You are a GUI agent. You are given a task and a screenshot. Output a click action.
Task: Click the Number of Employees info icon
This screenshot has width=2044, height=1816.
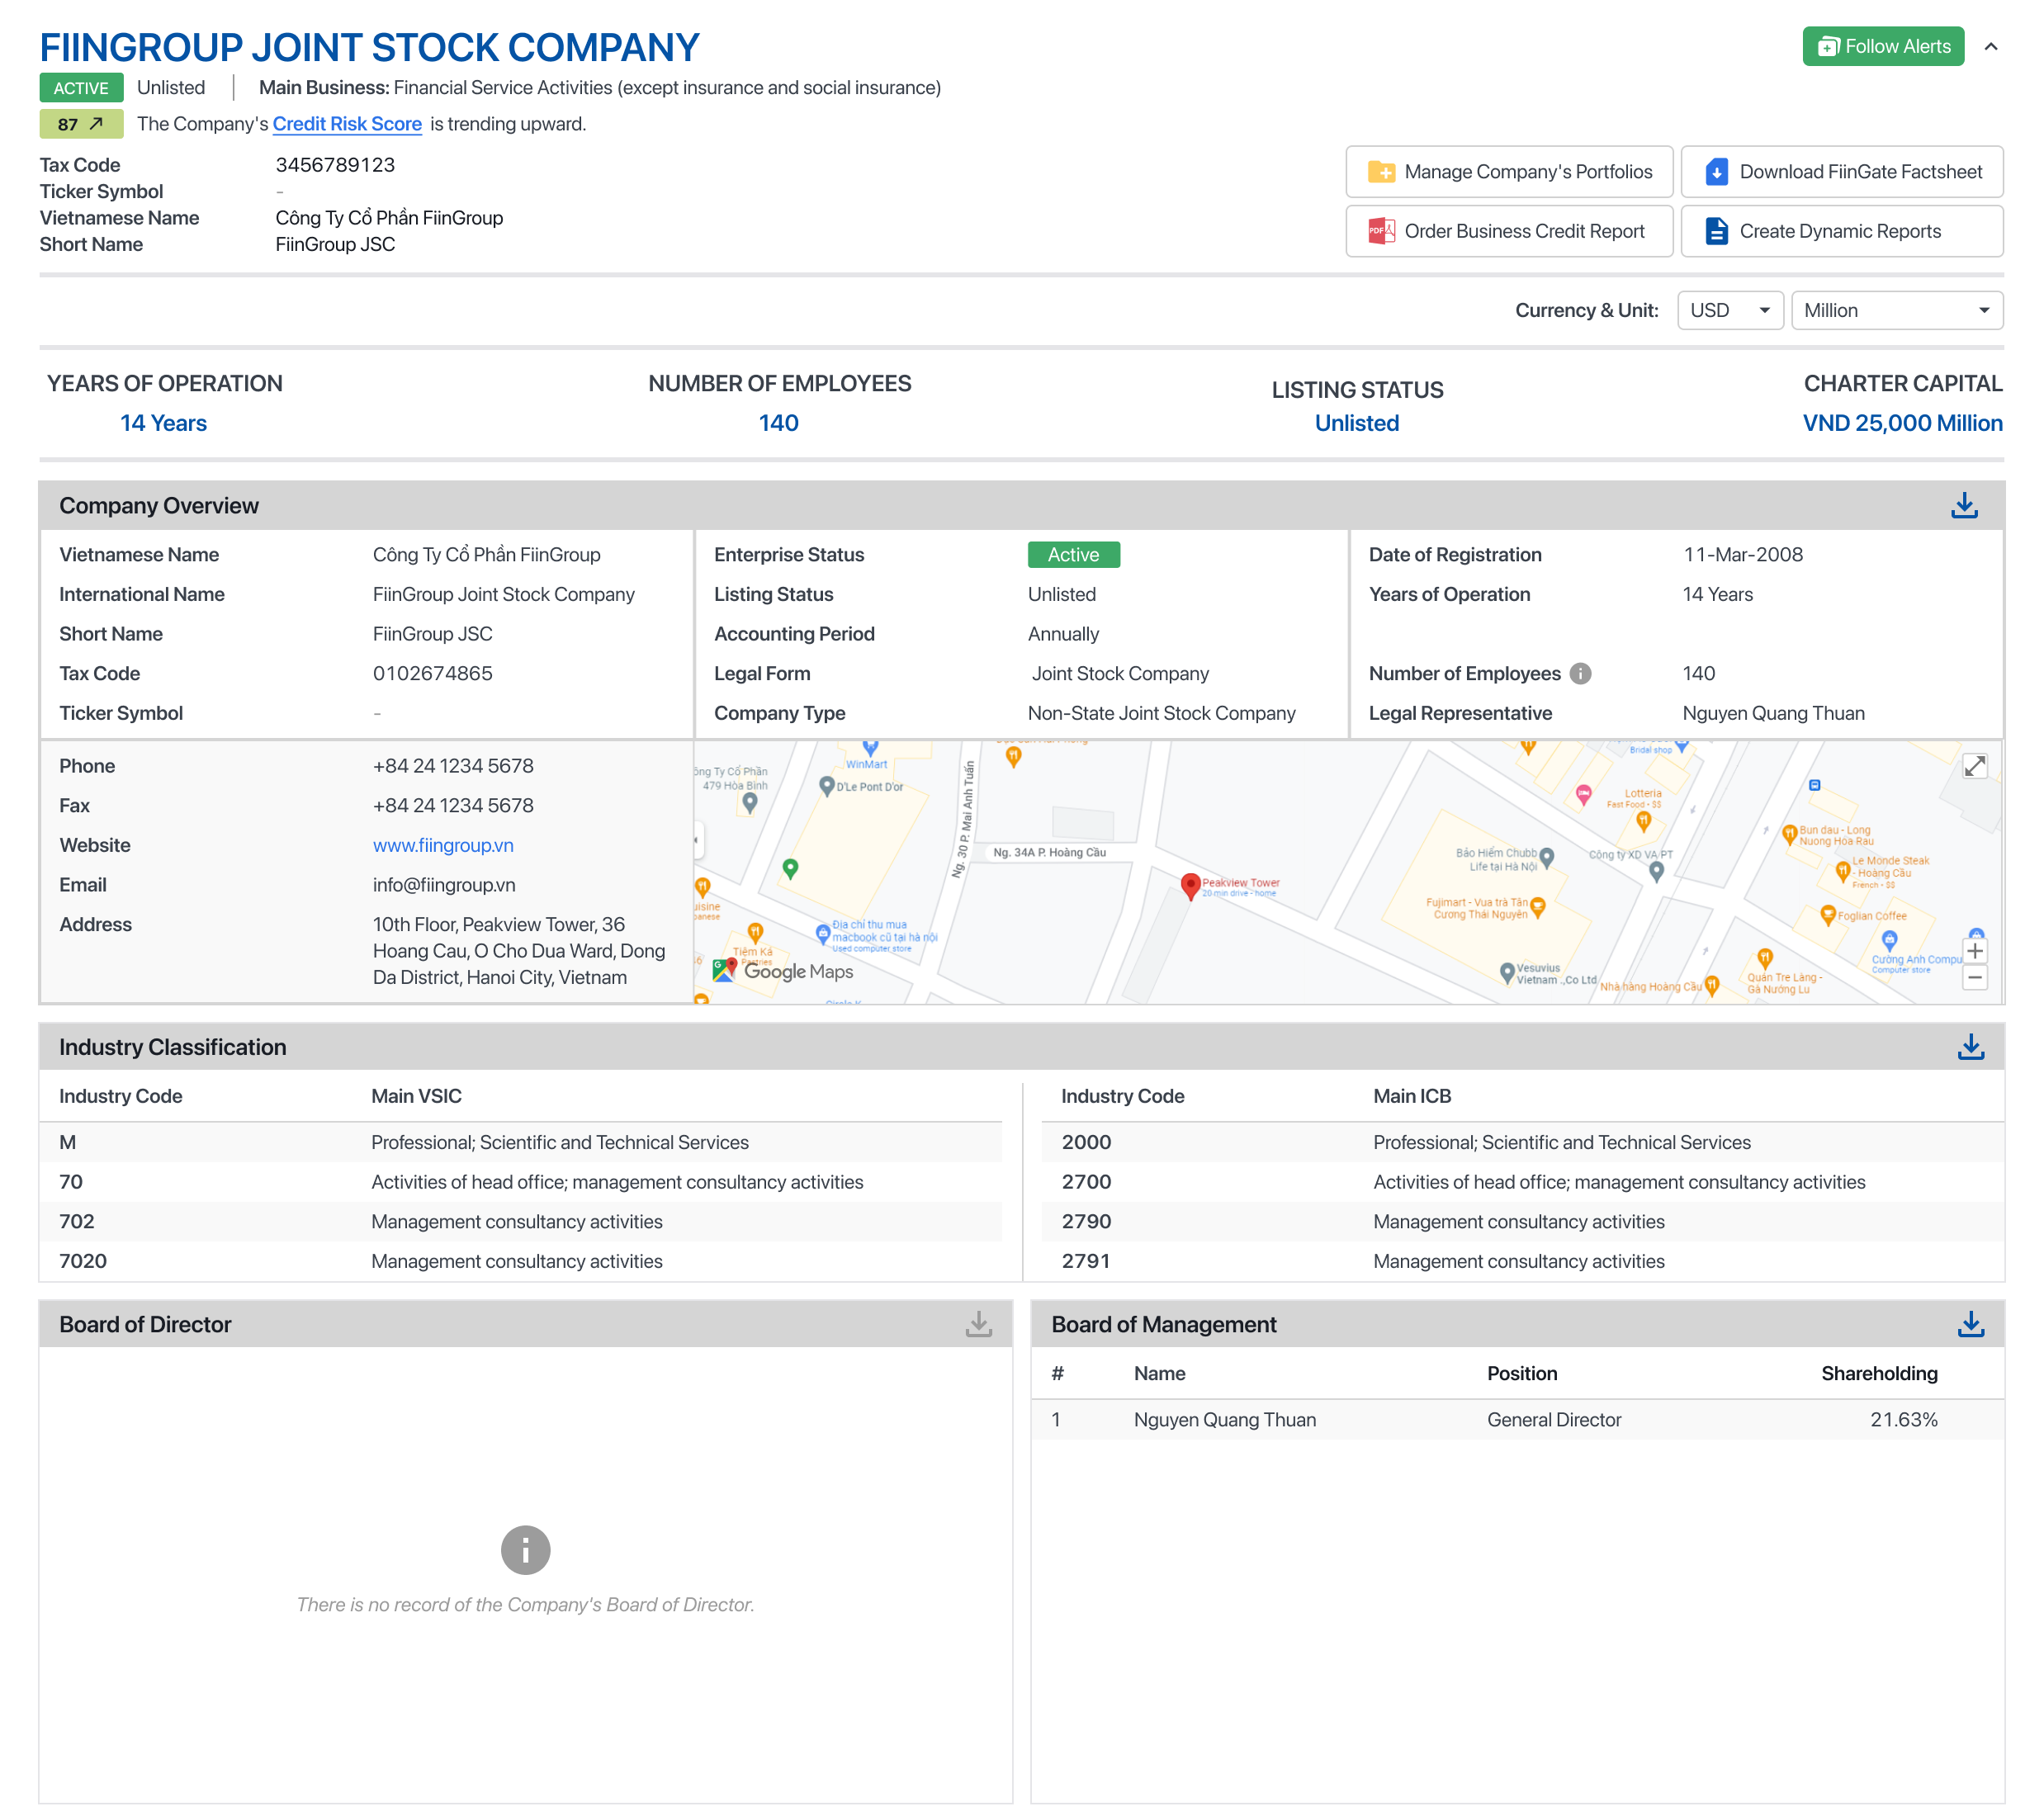coord(1580,674)
